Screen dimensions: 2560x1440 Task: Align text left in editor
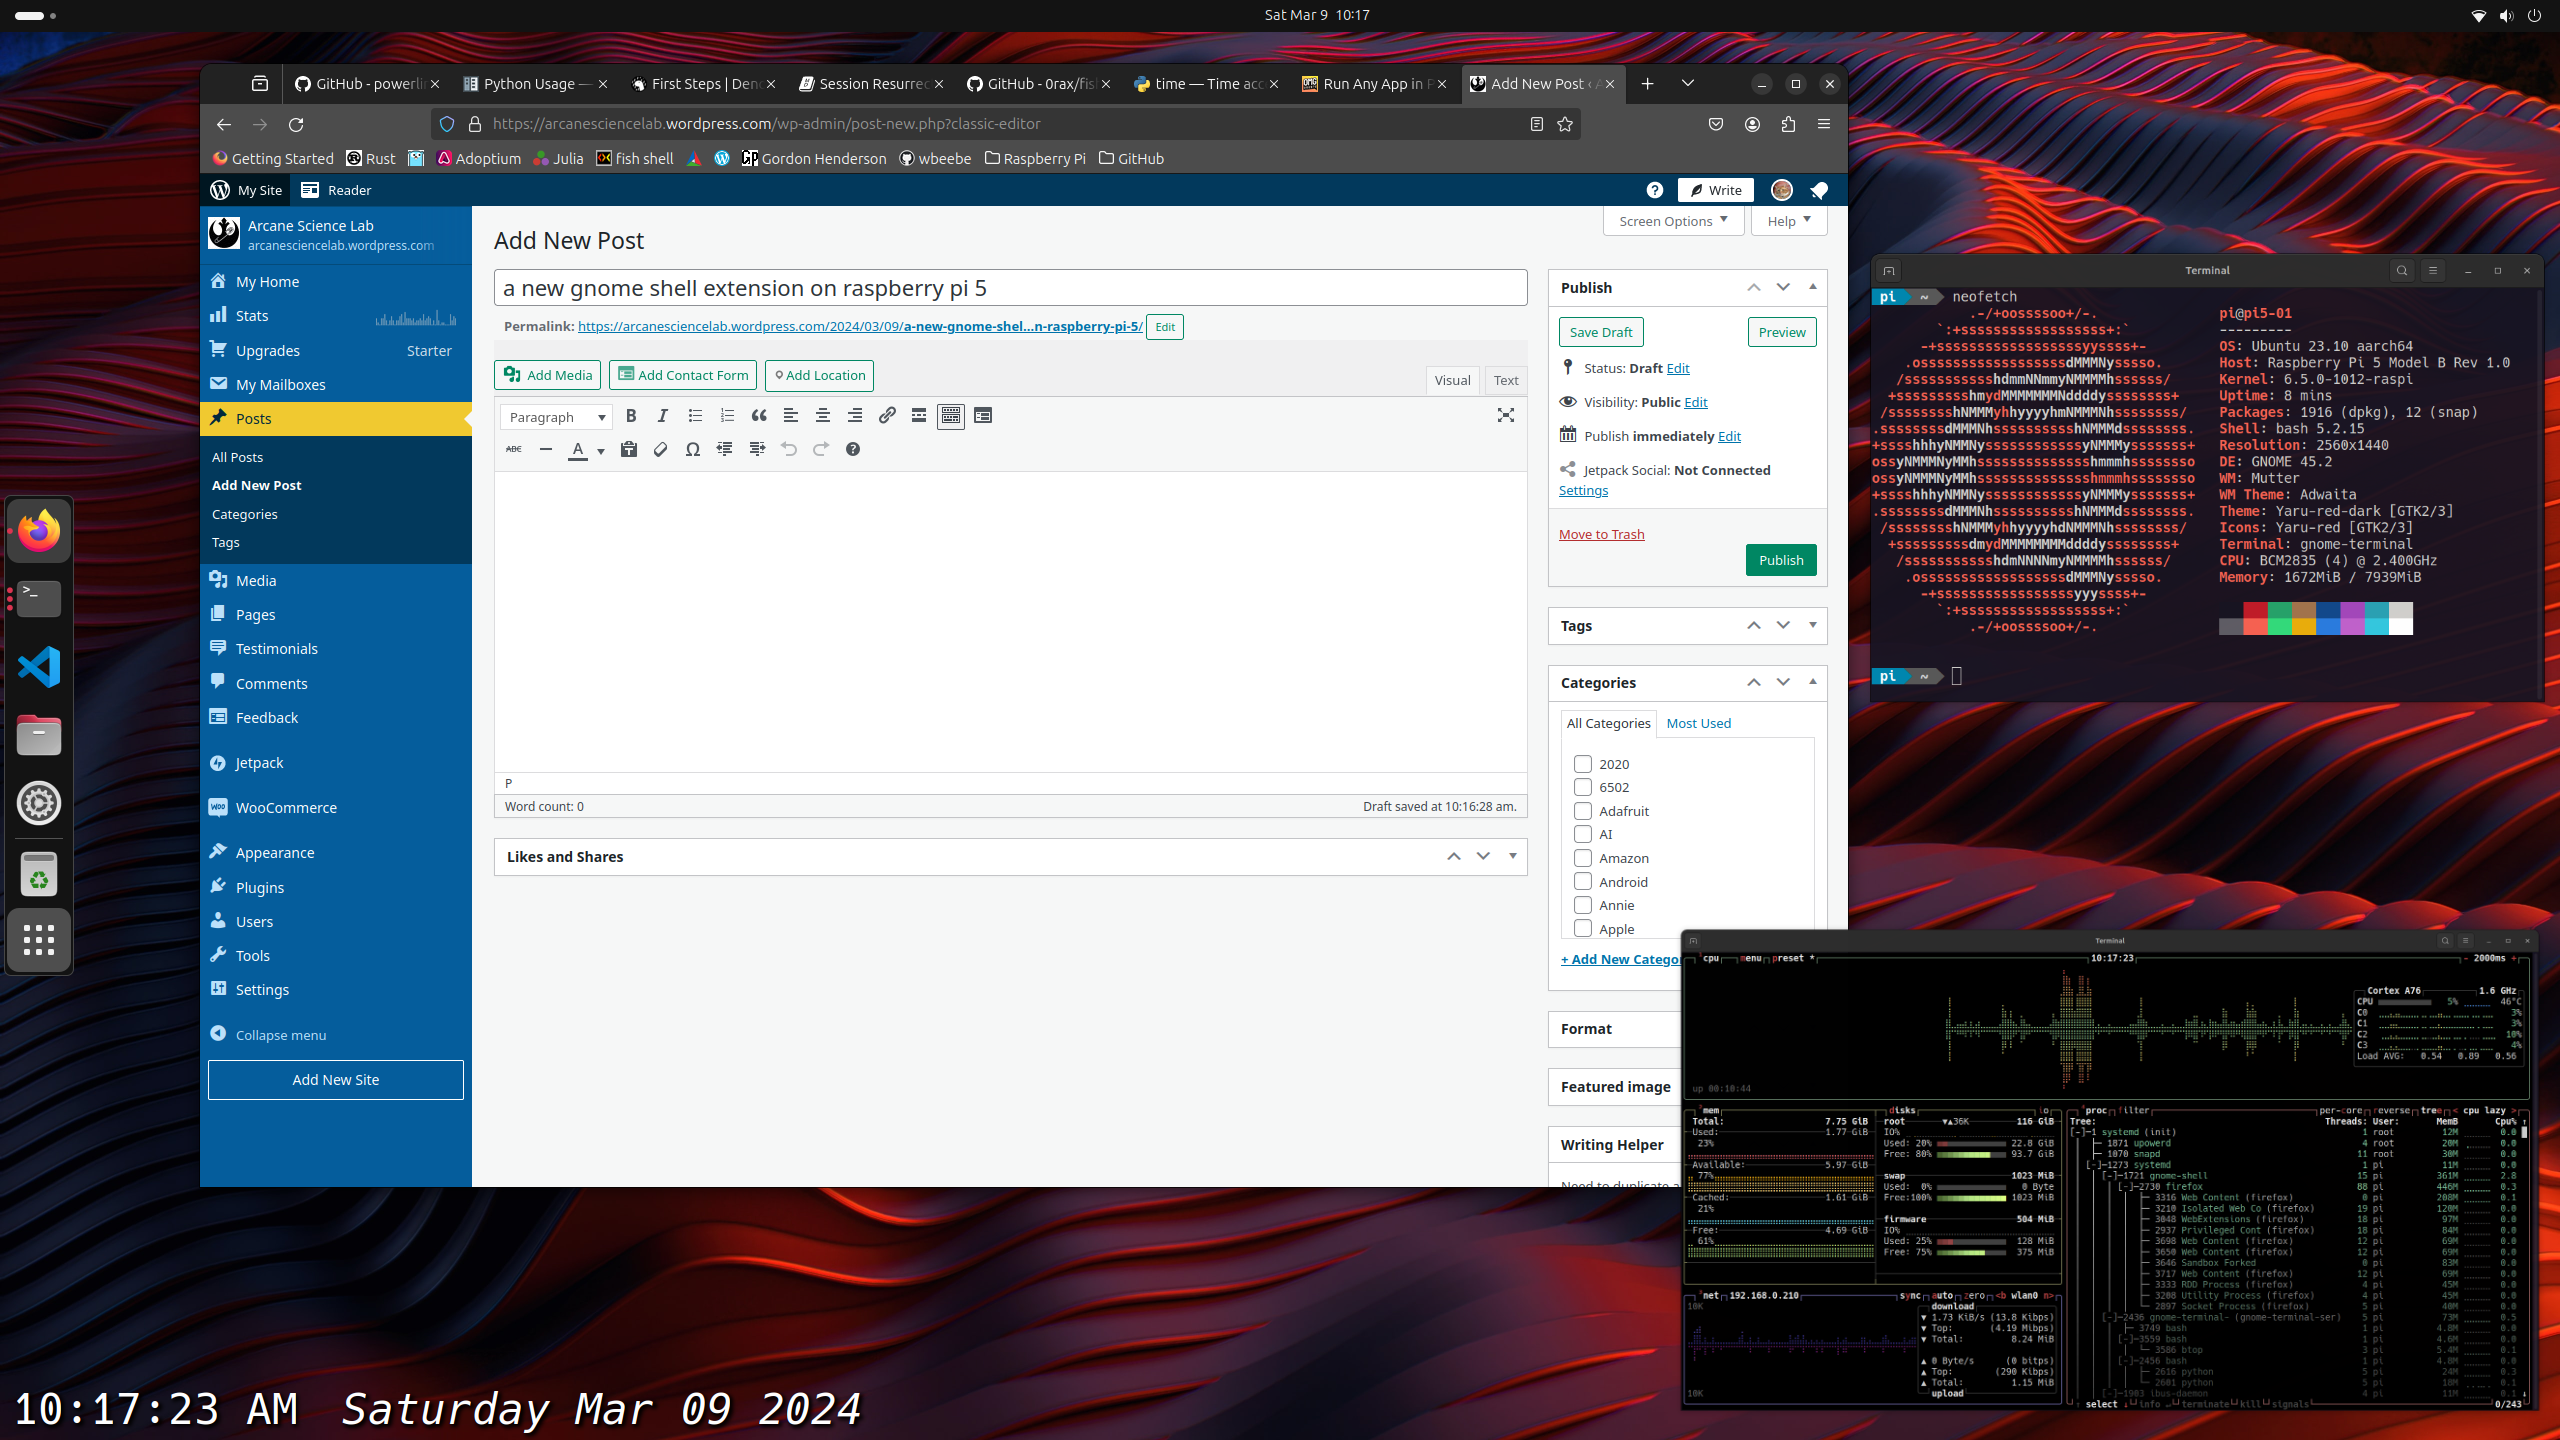click(x=791, y=416)
